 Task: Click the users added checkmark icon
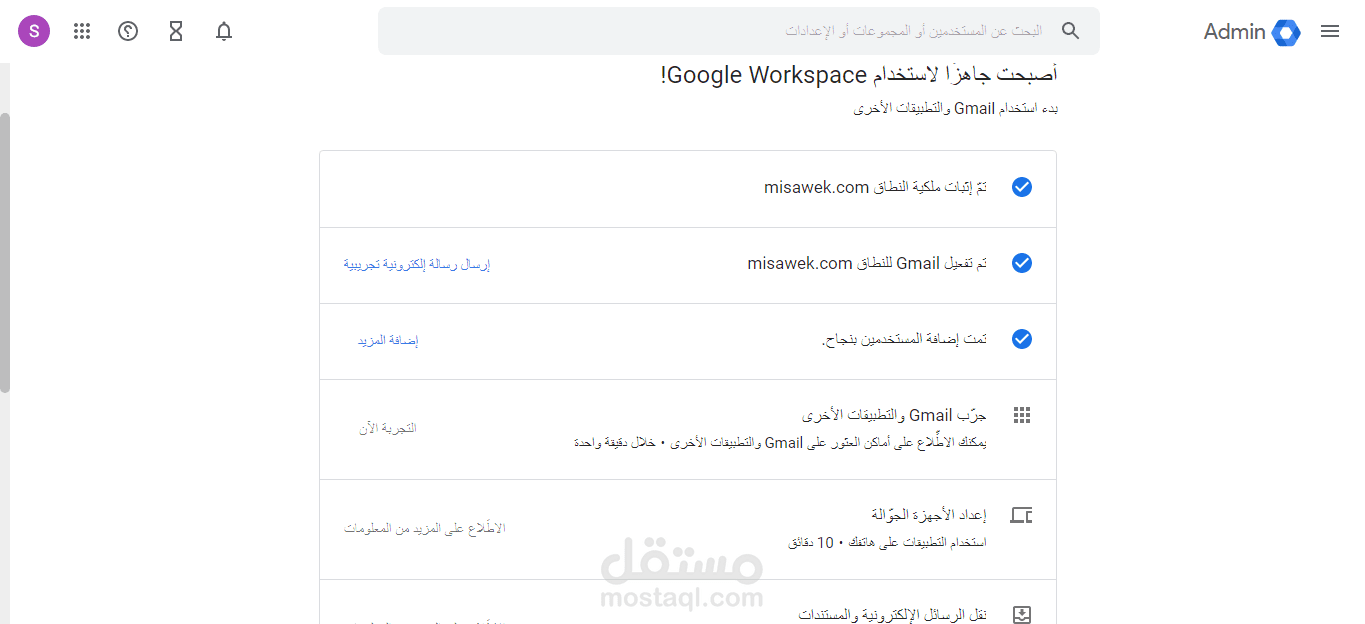pyautogui.click(x=1022, y=339)
